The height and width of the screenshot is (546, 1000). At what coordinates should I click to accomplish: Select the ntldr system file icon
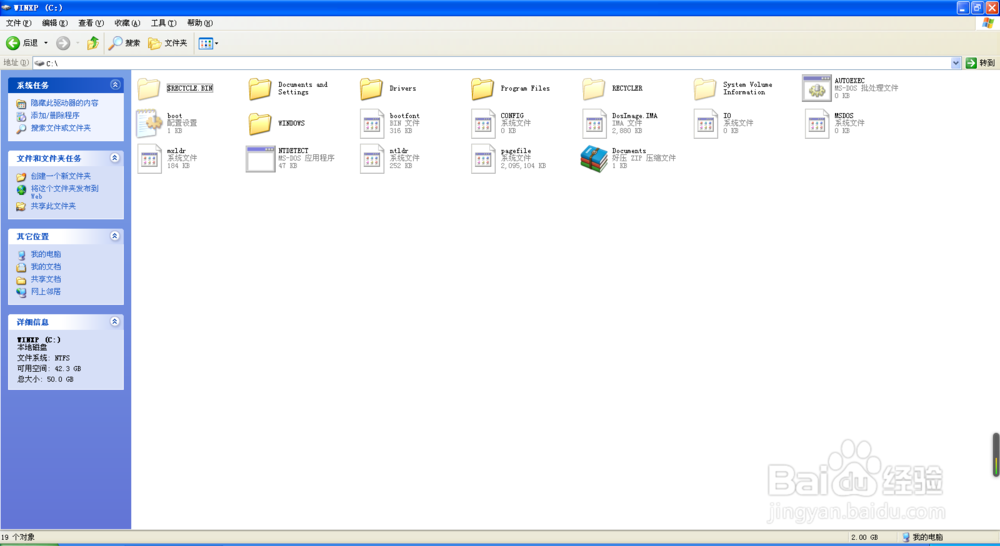372,159
